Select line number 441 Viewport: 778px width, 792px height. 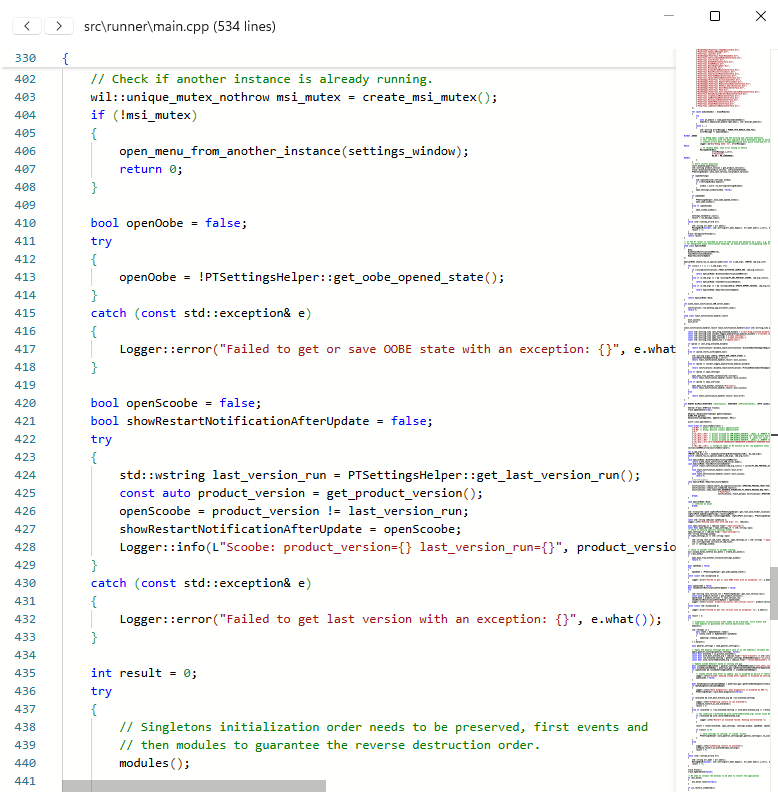25,781
